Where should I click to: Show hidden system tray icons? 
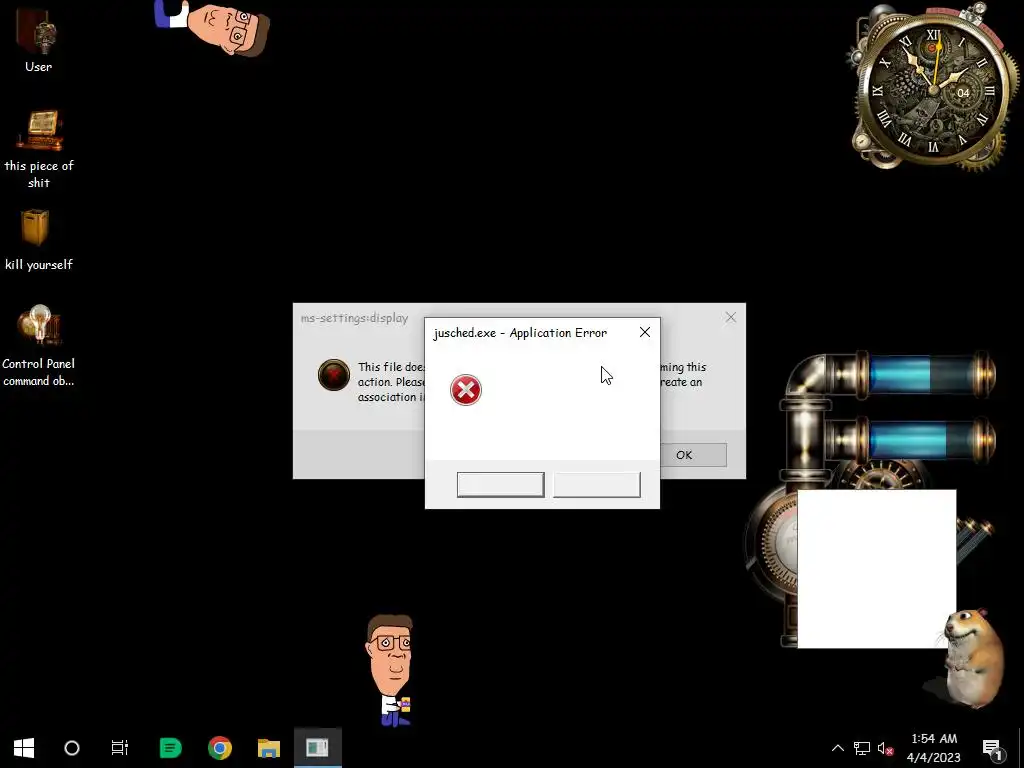pyautogui.click(x=837, y=748)
